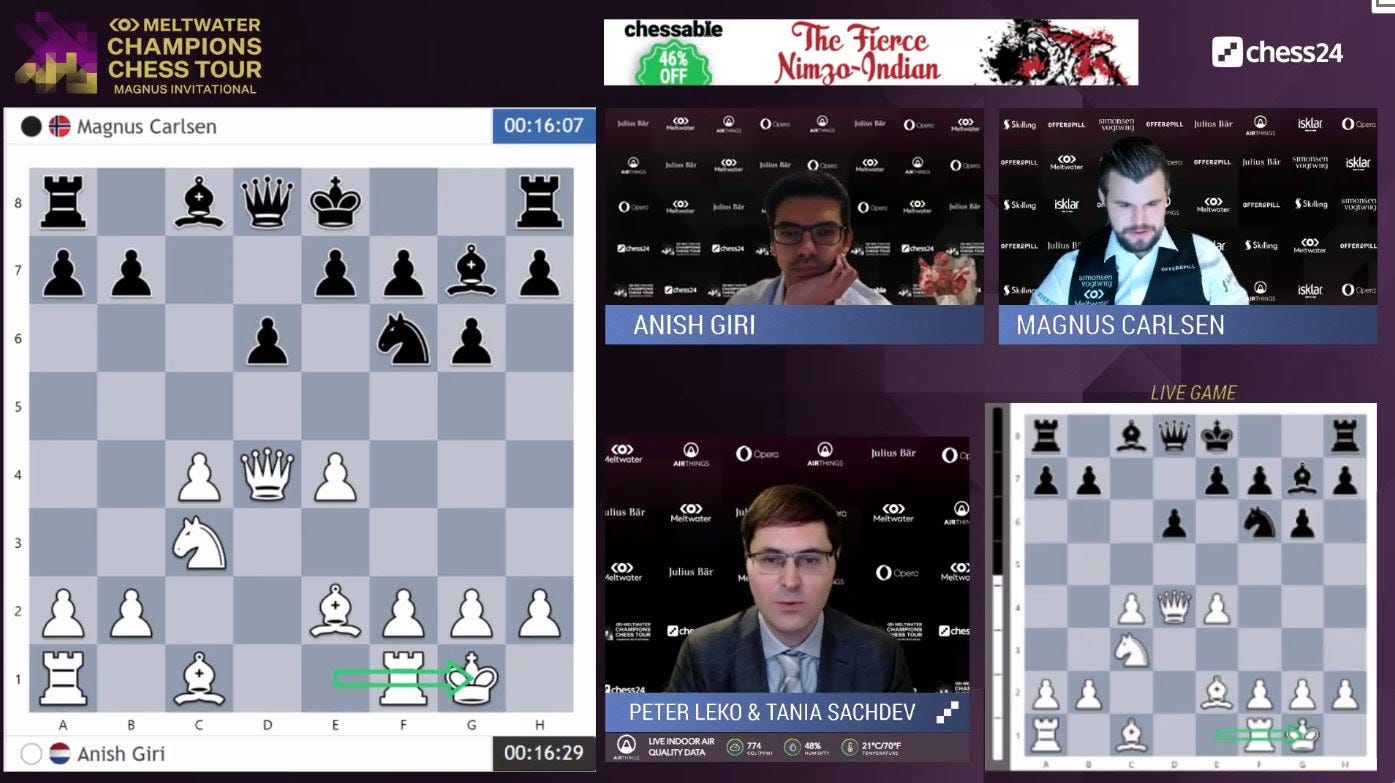The width and height of the screenshot is (1395, 783).
Task: Click the white pawn on b2 of main board
Action: 131,613
